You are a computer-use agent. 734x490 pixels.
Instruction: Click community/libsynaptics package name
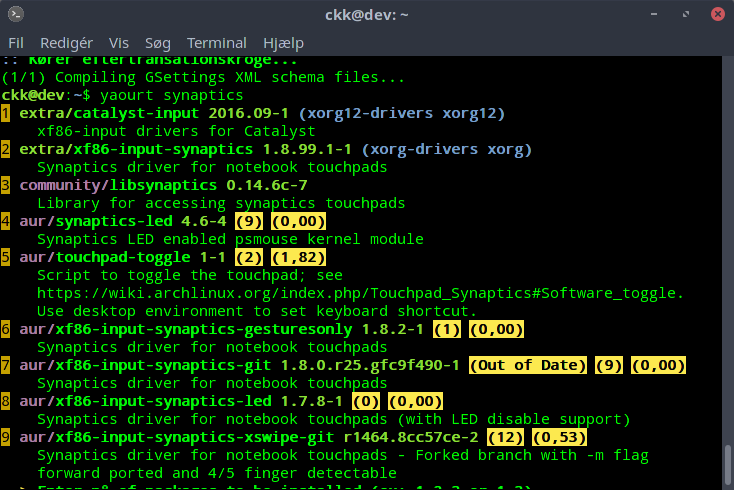pyautogui.click(x=118, y=185)
